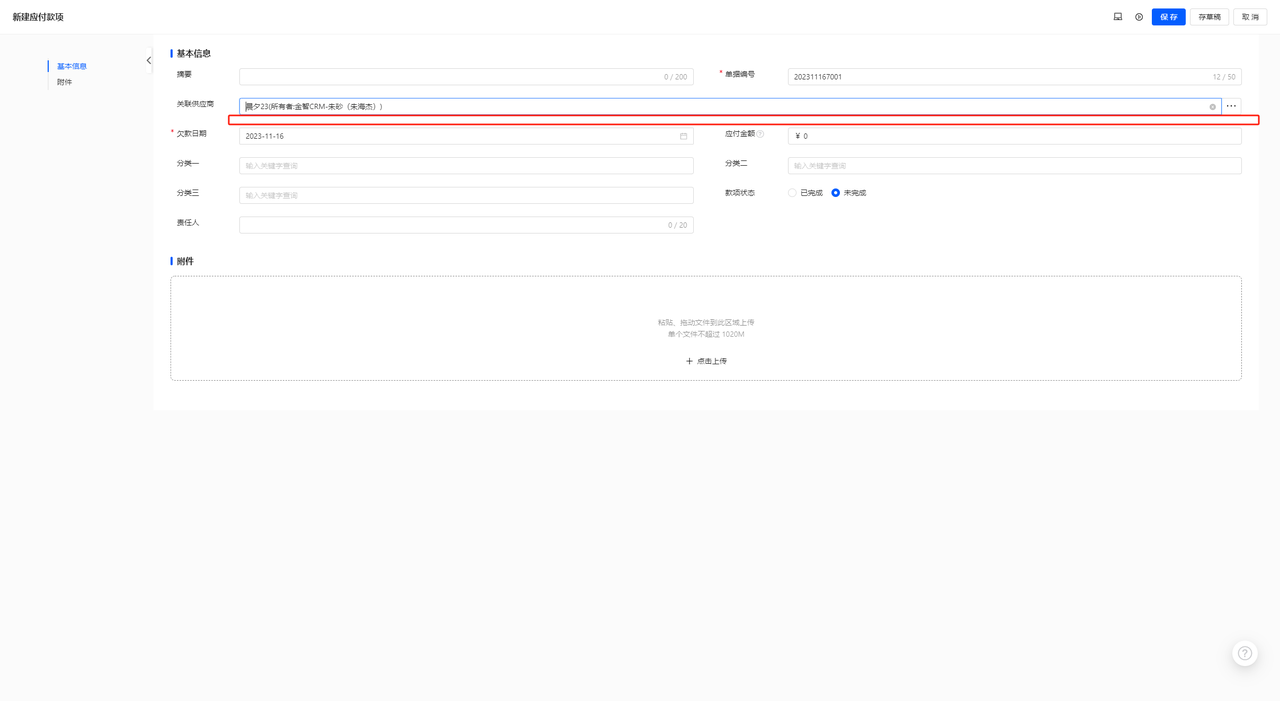Select the 未完成 radio option

tap(836, 193)
